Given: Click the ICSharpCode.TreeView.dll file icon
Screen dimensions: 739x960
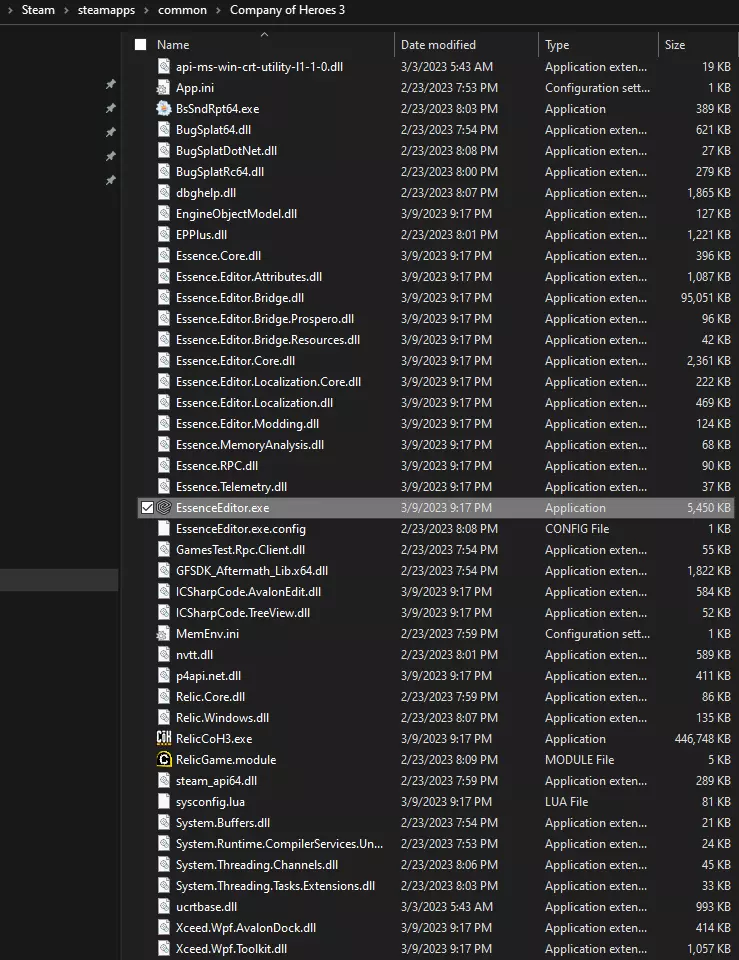Looking at the screenshot, I should (163, 612).
